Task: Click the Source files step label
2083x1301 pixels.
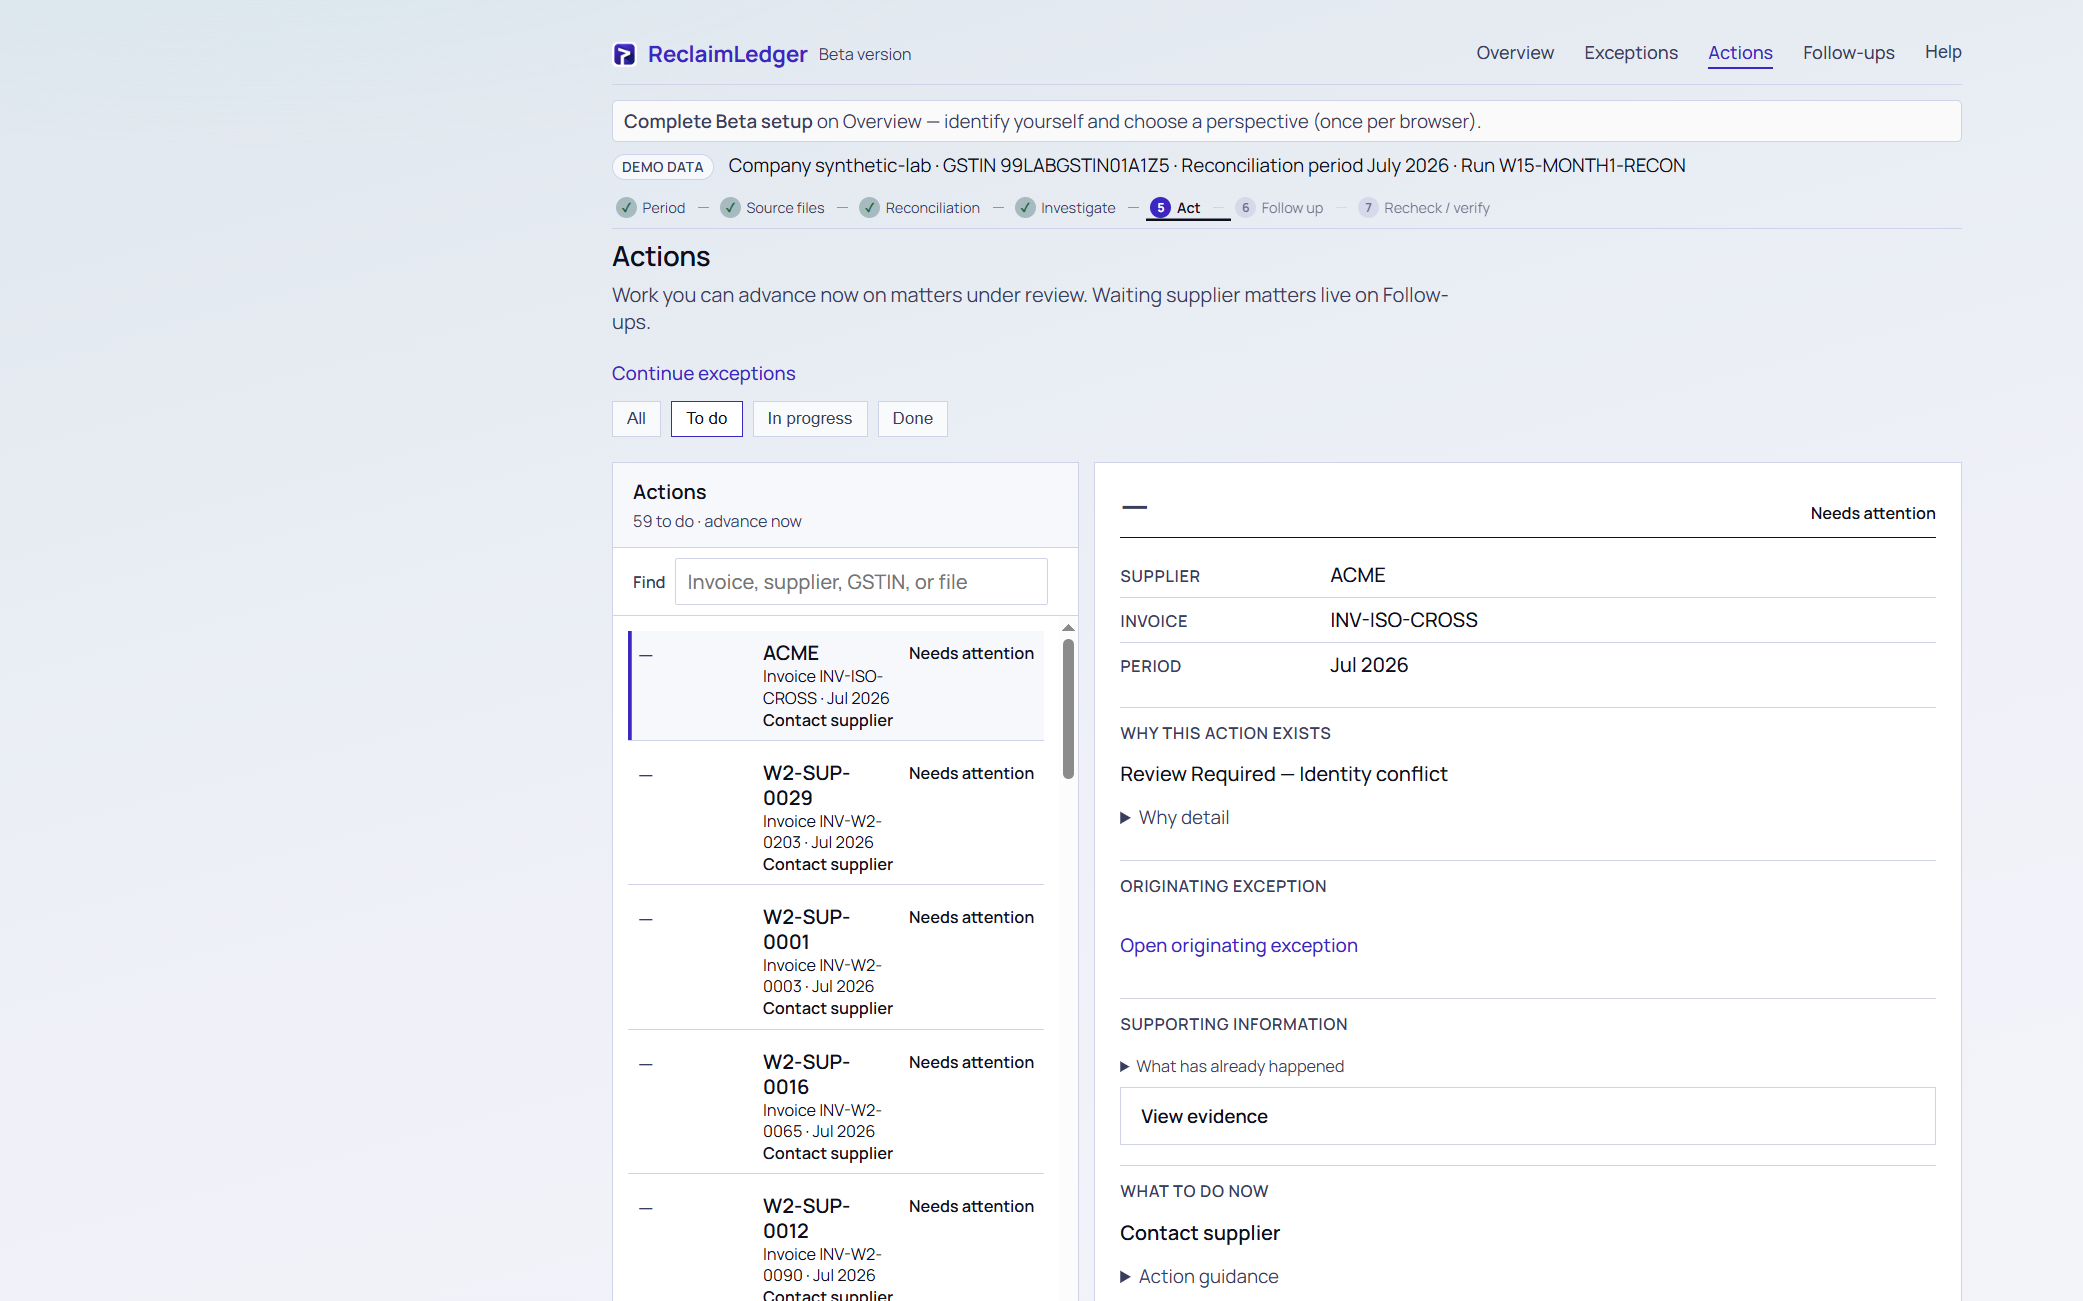Action: point(785,208)
